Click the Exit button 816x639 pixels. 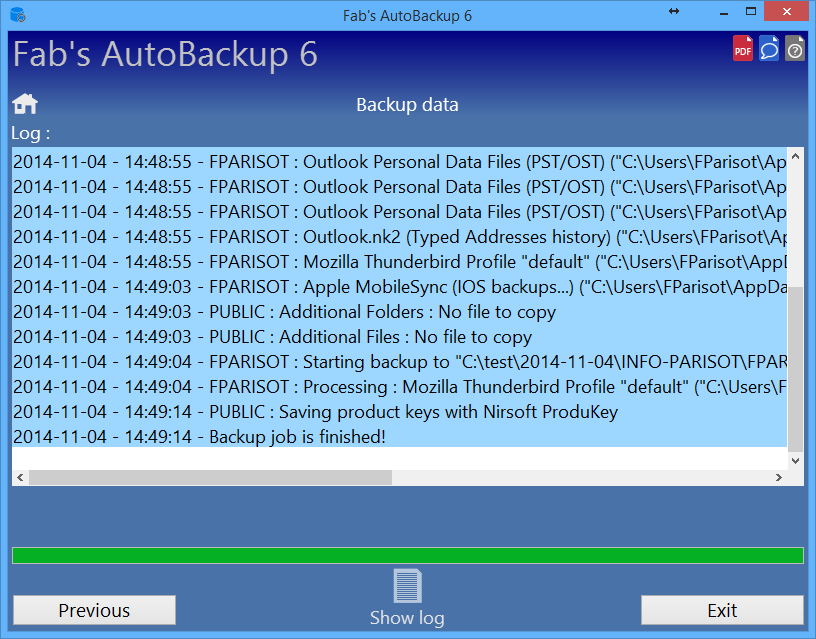[x=722, y=610]
